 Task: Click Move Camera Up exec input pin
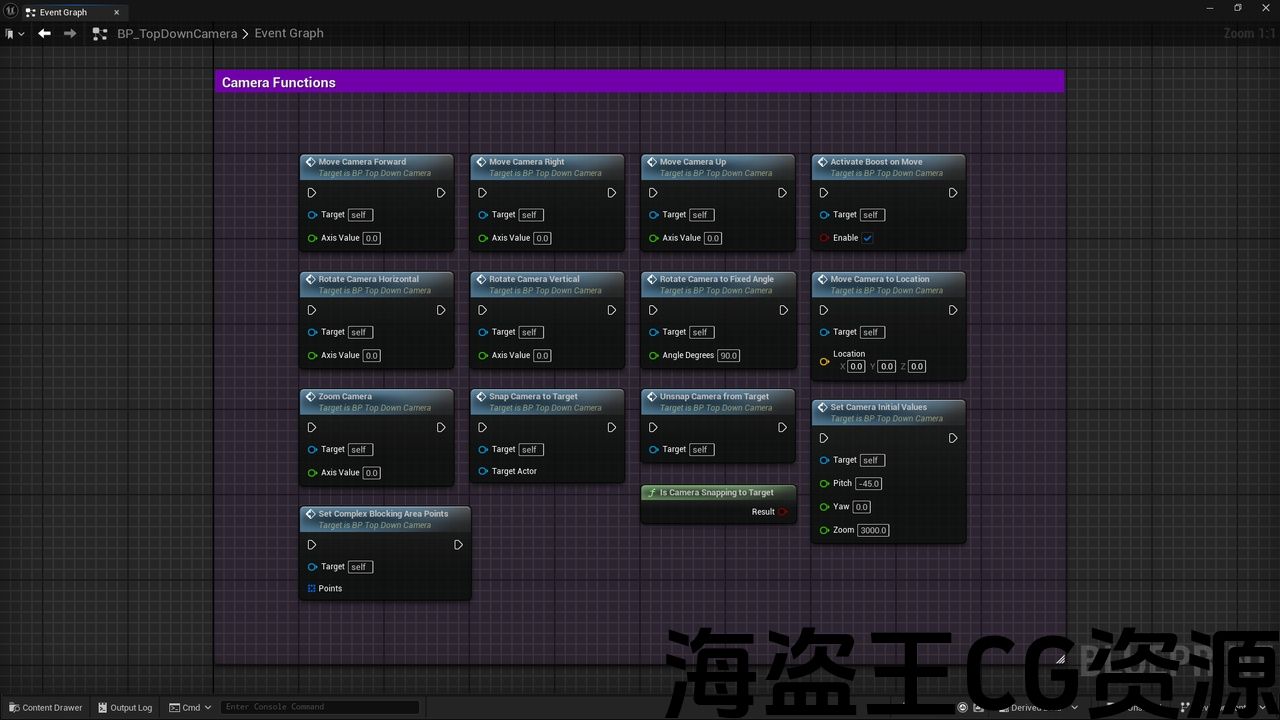pos(653,193)
